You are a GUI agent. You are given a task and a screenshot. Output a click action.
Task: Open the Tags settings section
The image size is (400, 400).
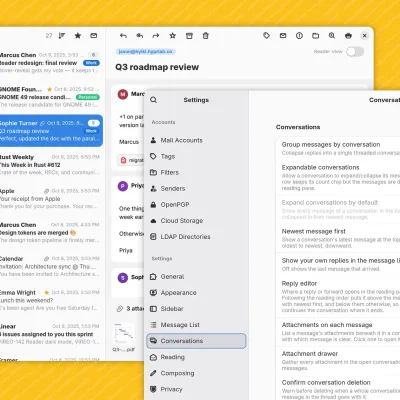coord(196,156)
